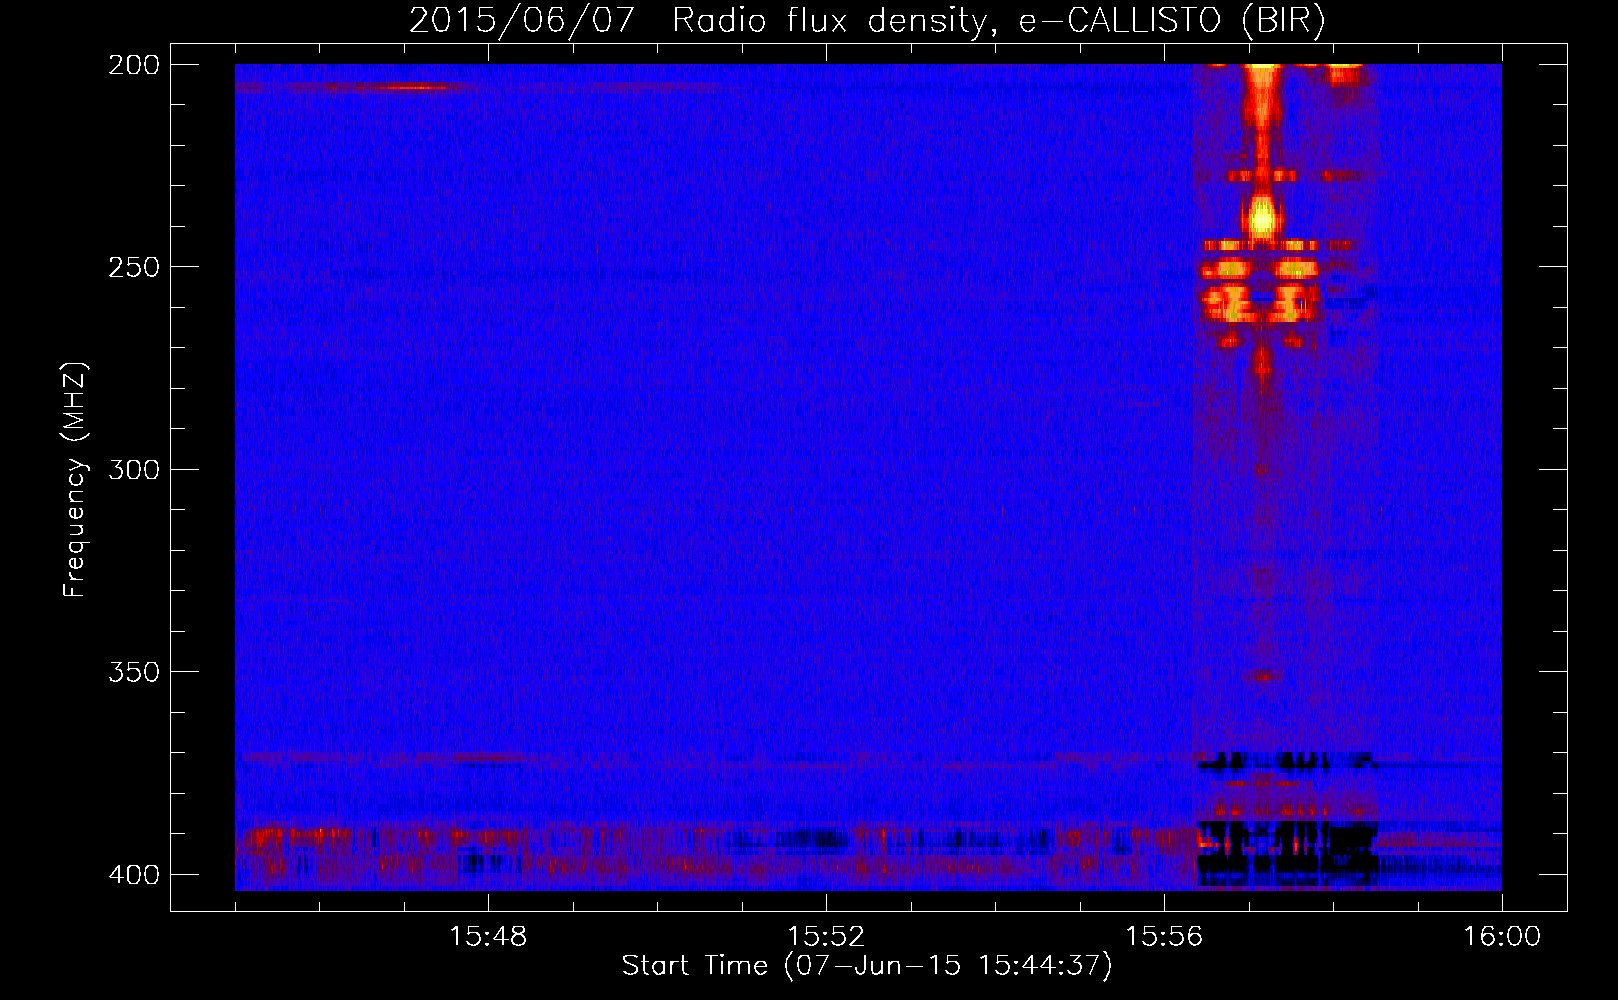Click the 250 frequency tick label
Viewport: 1618px width, 1000px height.
point(134,267)
